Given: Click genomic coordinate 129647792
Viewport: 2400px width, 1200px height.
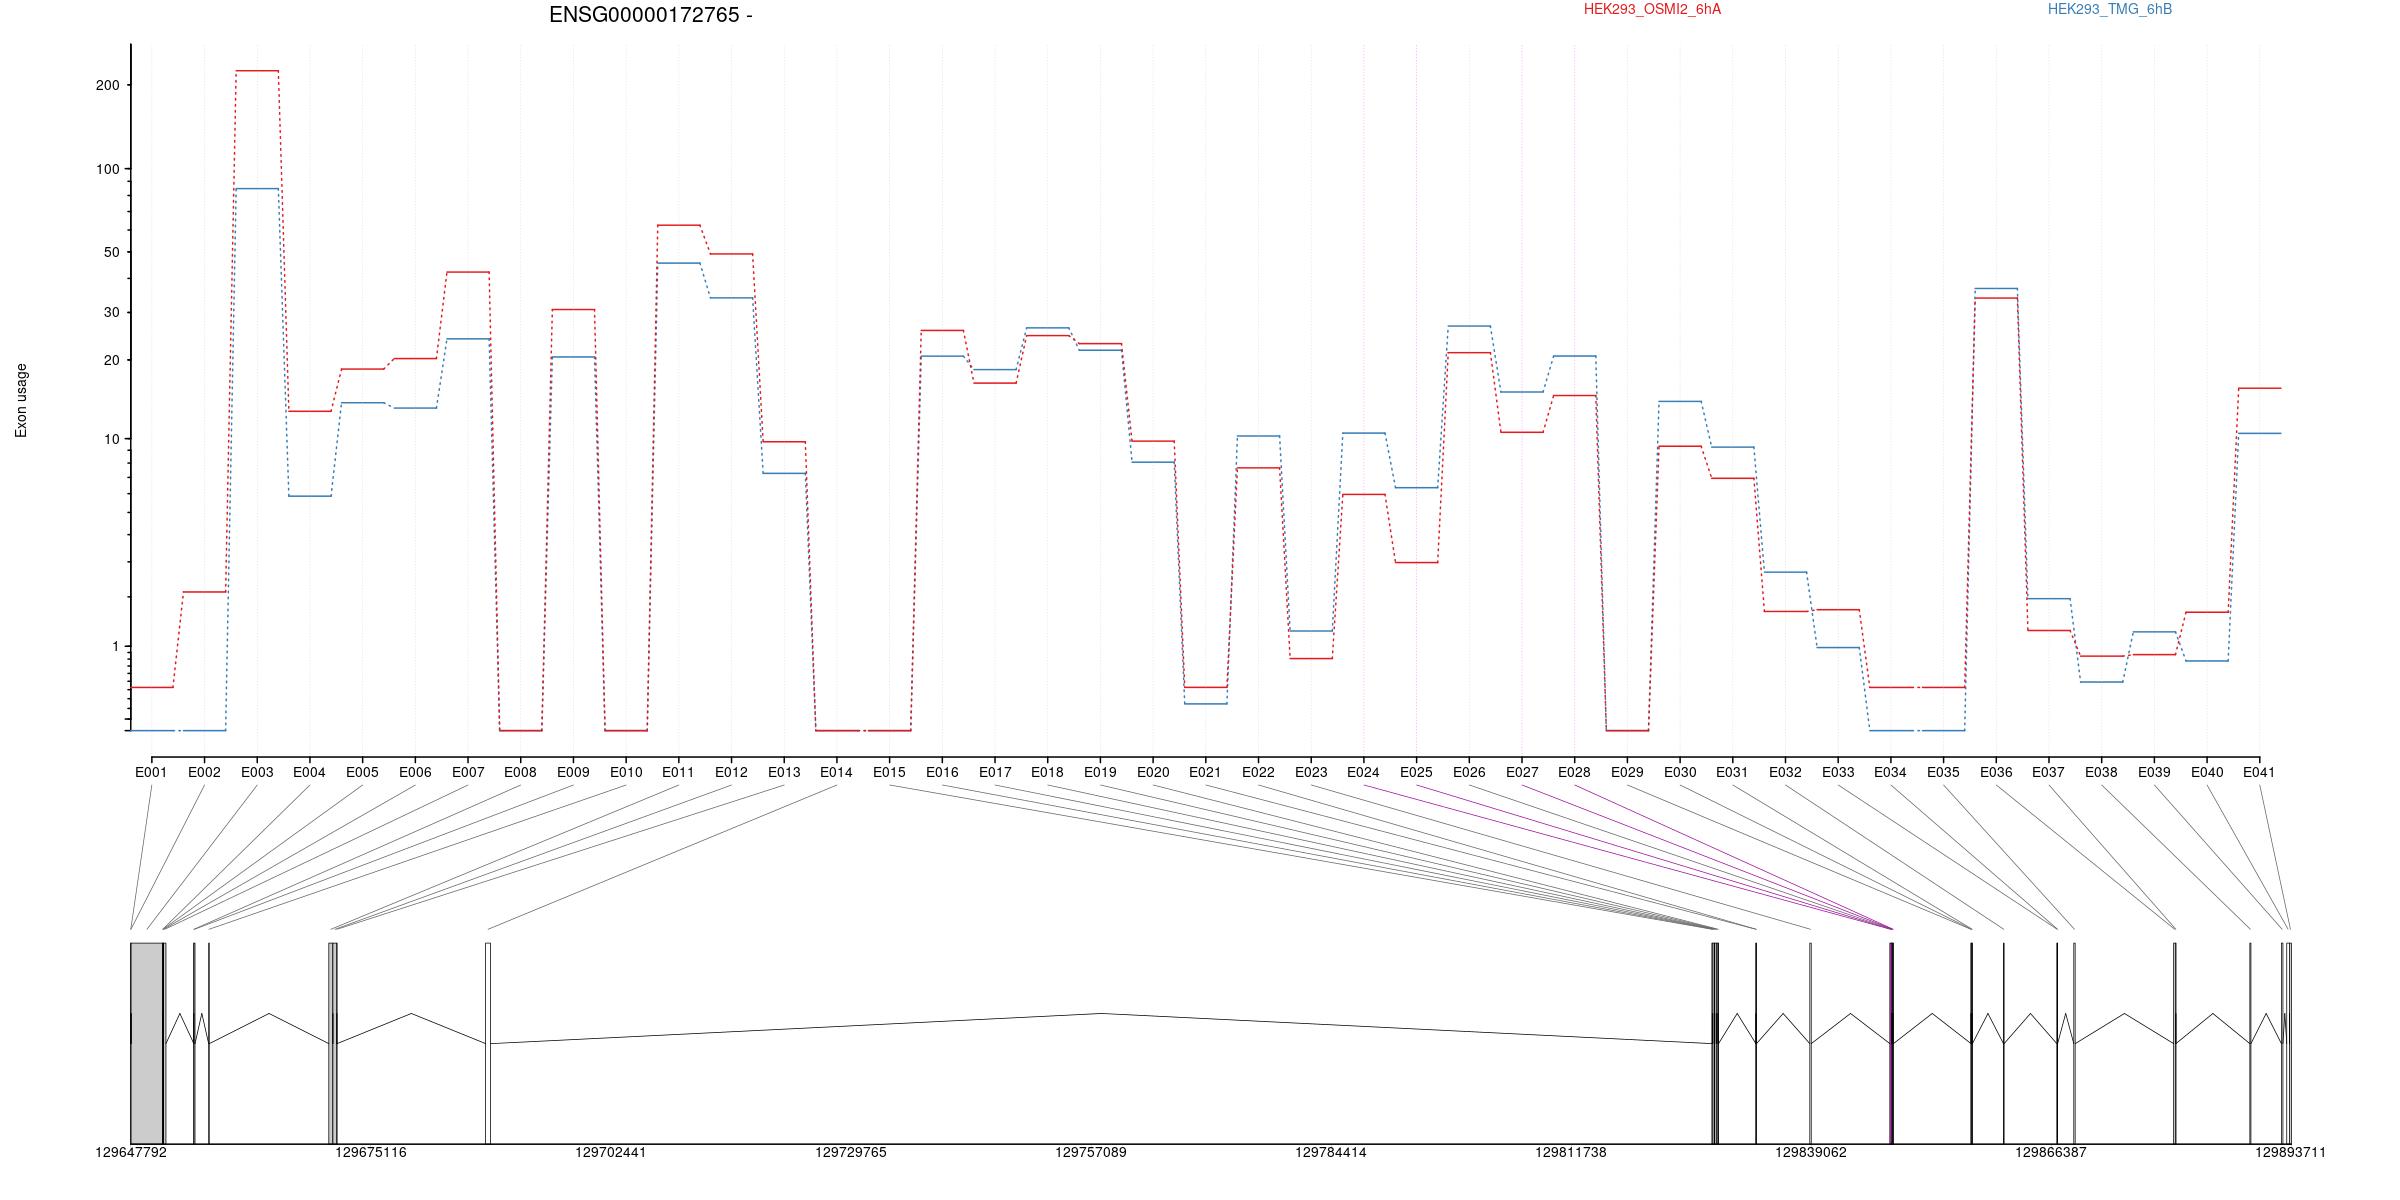Looking at the screenshot, I should click(131, 1153).
